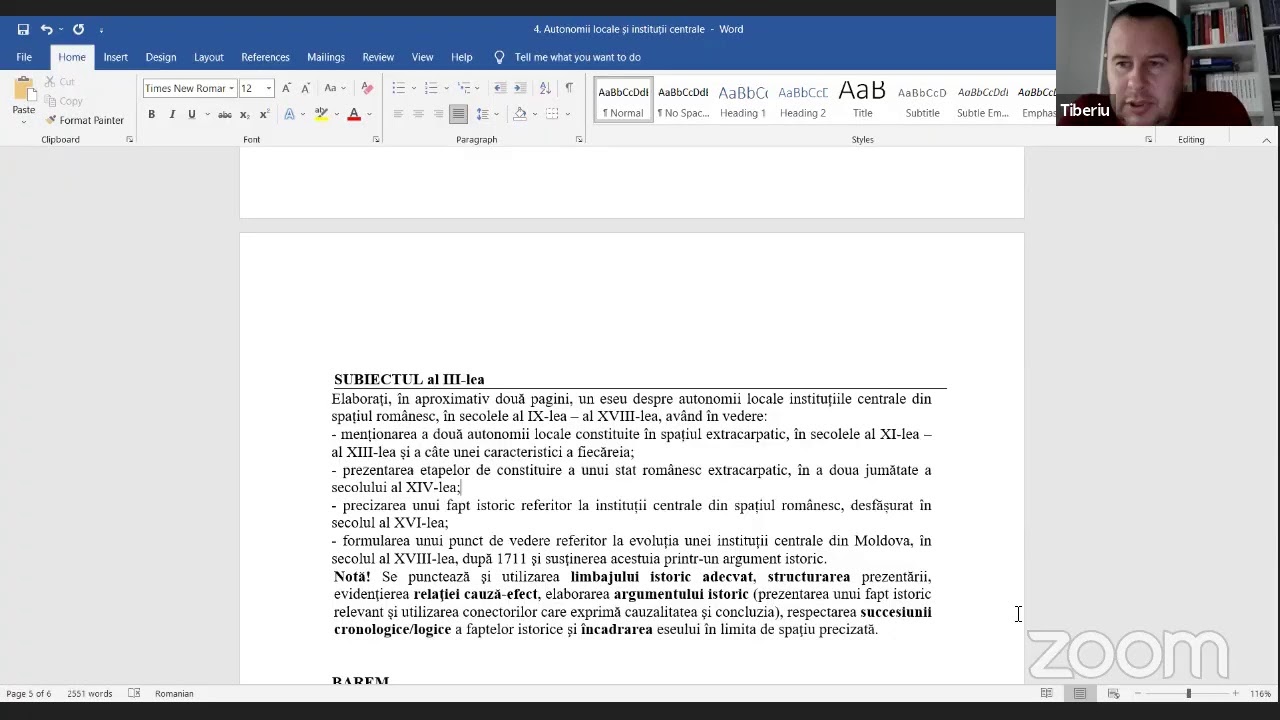1280x720 pixels.
Task: Apply the Subtitle style
Action: tap(922, 99)
